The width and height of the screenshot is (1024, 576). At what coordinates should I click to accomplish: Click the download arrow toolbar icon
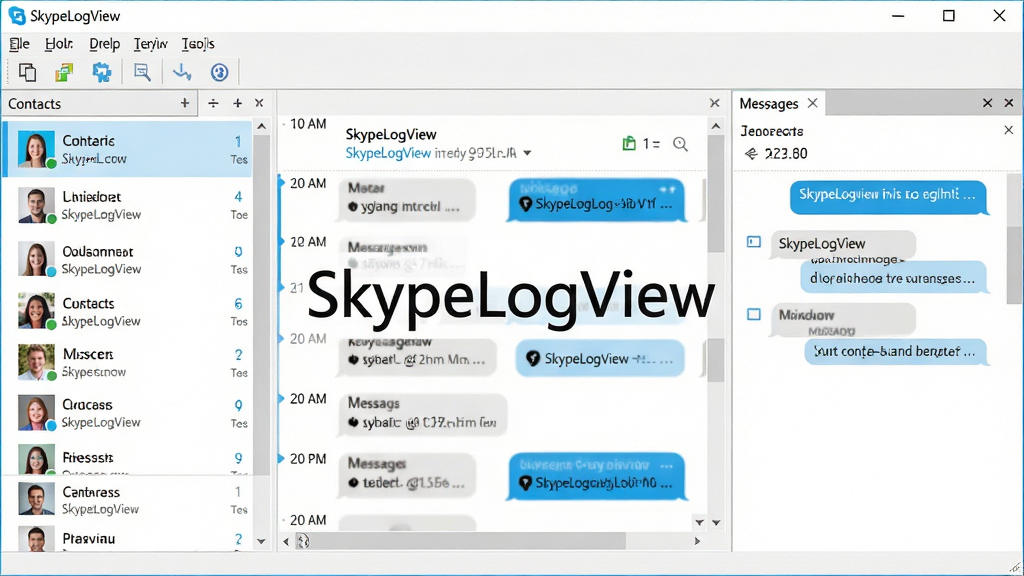(182, 72)
